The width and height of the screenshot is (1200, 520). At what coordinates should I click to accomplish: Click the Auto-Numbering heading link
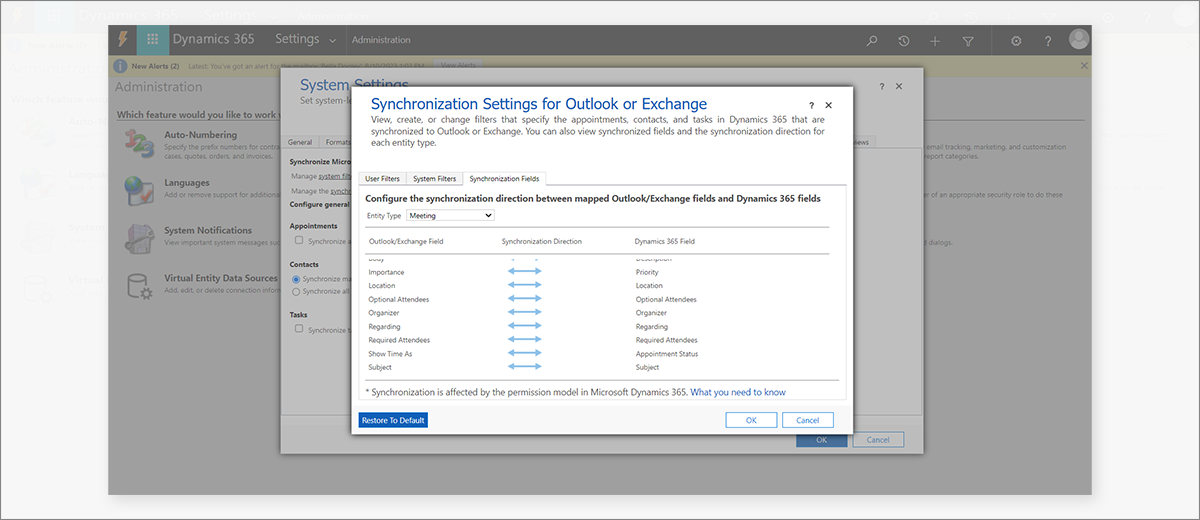pyautogui.click(x=200, y=134)
